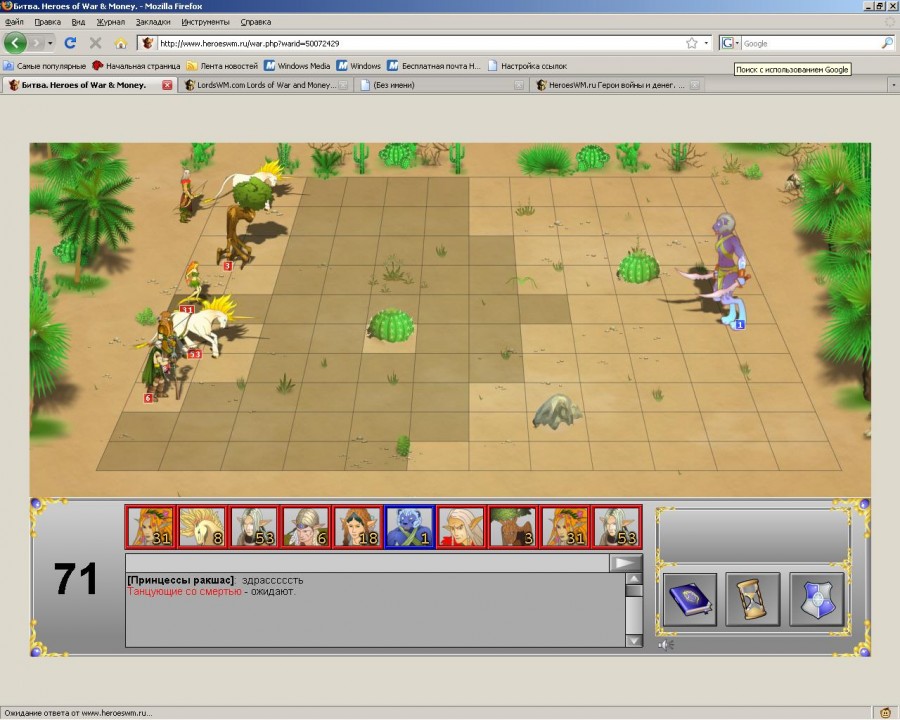Open the Windows Media bookmark
Screen dimensions: 900x720
pyautogui.click(x=297, y=66)
